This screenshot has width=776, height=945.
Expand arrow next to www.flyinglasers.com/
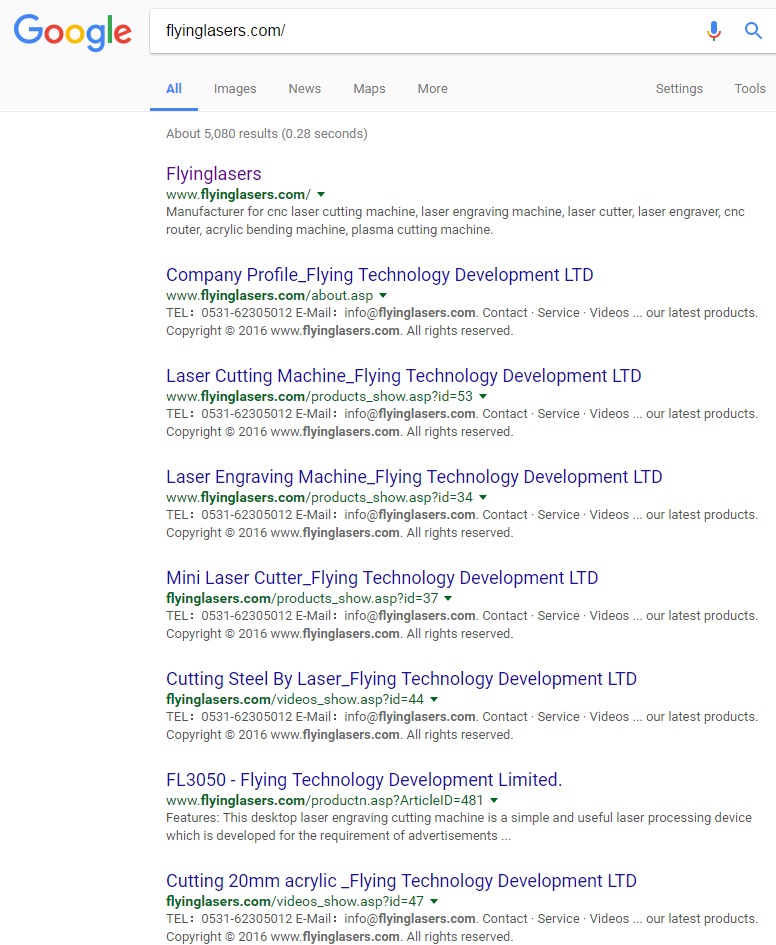(x=321, y=195)
